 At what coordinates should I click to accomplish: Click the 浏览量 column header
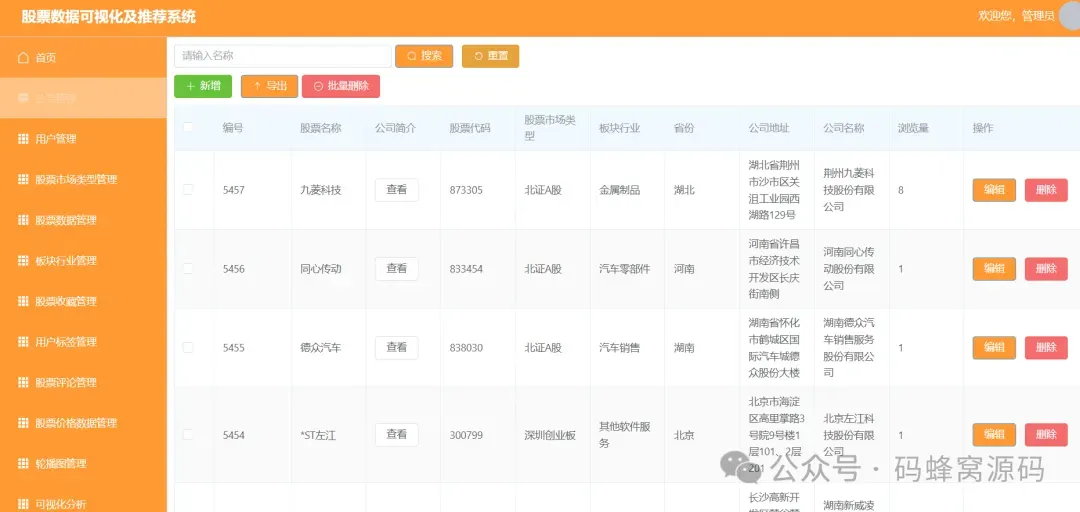pyautogui.click(x=913, y=127)
